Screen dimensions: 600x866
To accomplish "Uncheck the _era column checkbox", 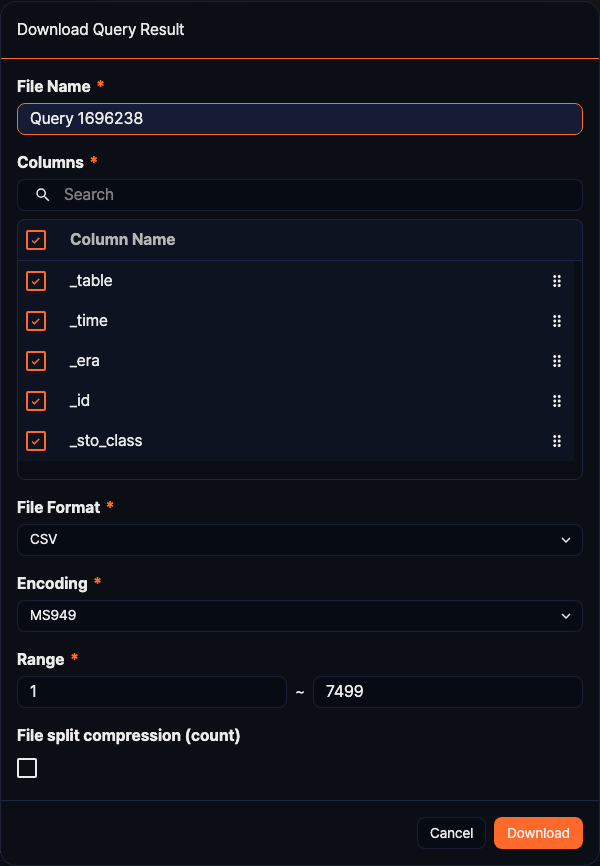I will pyautogui.click(x=37, y=361).
